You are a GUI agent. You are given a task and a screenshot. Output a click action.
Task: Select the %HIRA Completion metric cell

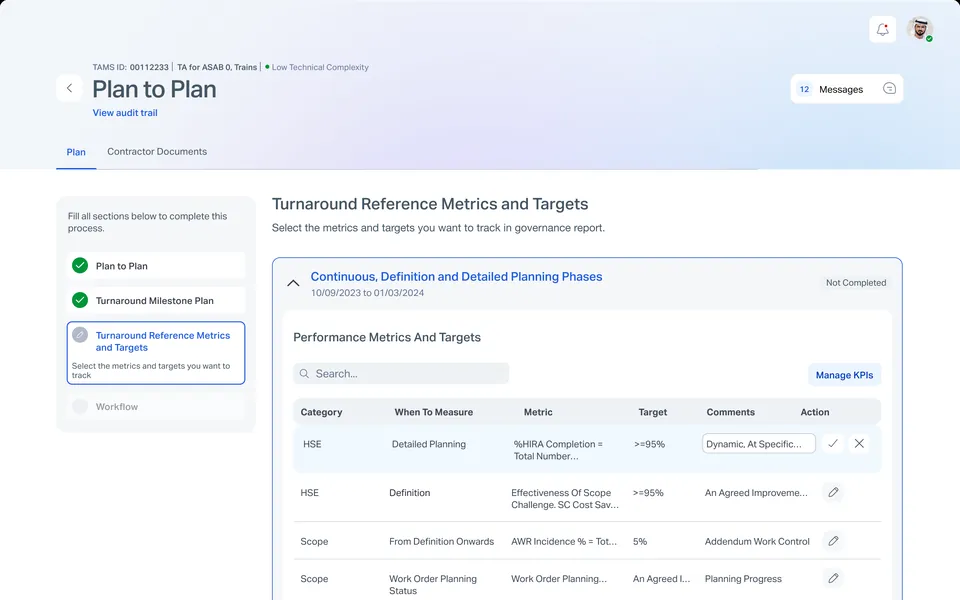(x=558, y=450)
